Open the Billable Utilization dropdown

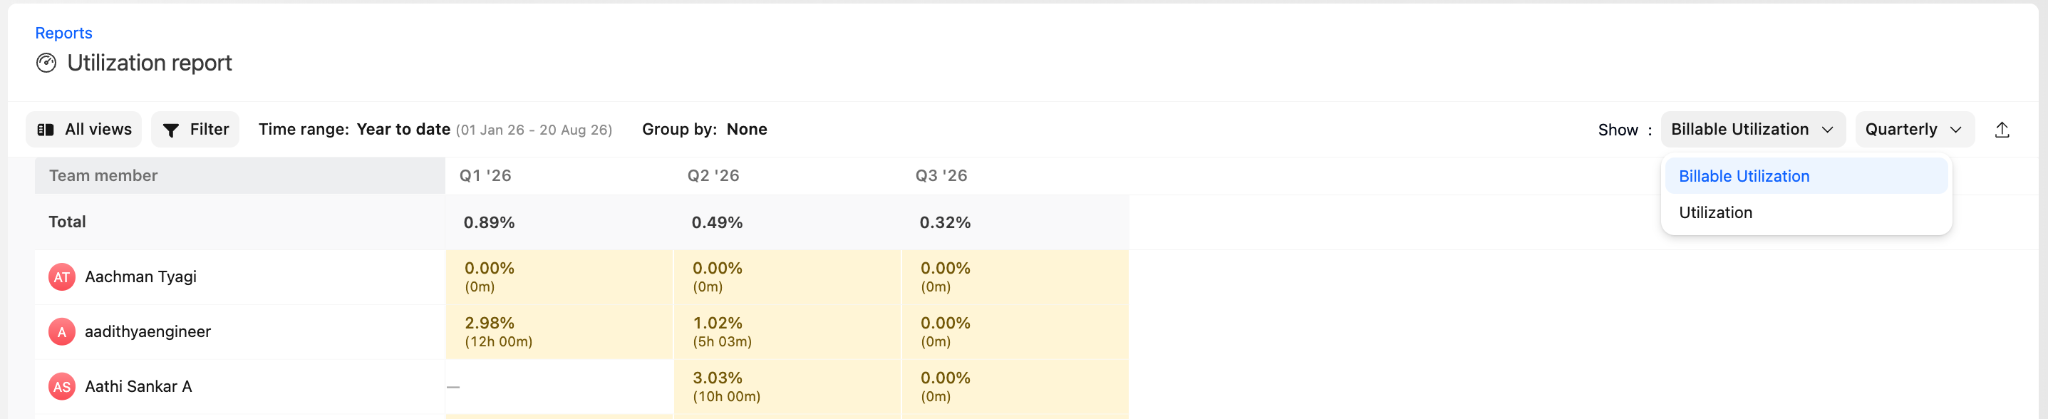point(1753,130)
